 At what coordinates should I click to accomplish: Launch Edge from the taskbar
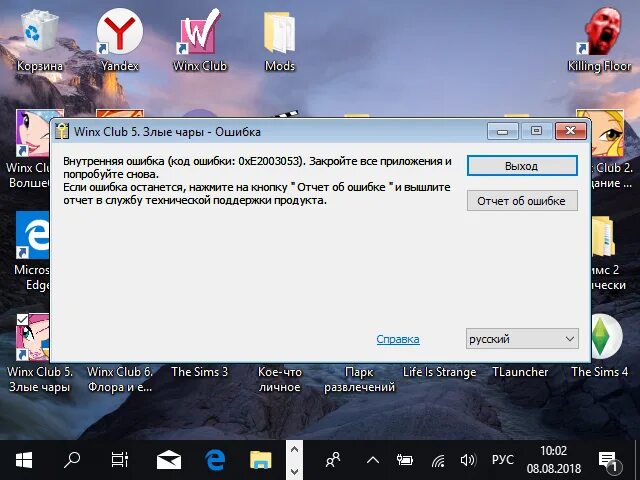click(215, 460)
